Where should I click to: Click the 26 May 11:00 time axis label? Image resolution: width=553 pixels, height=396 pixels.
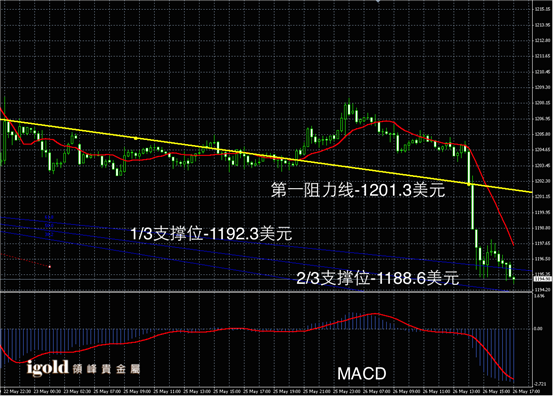(437, 391)
